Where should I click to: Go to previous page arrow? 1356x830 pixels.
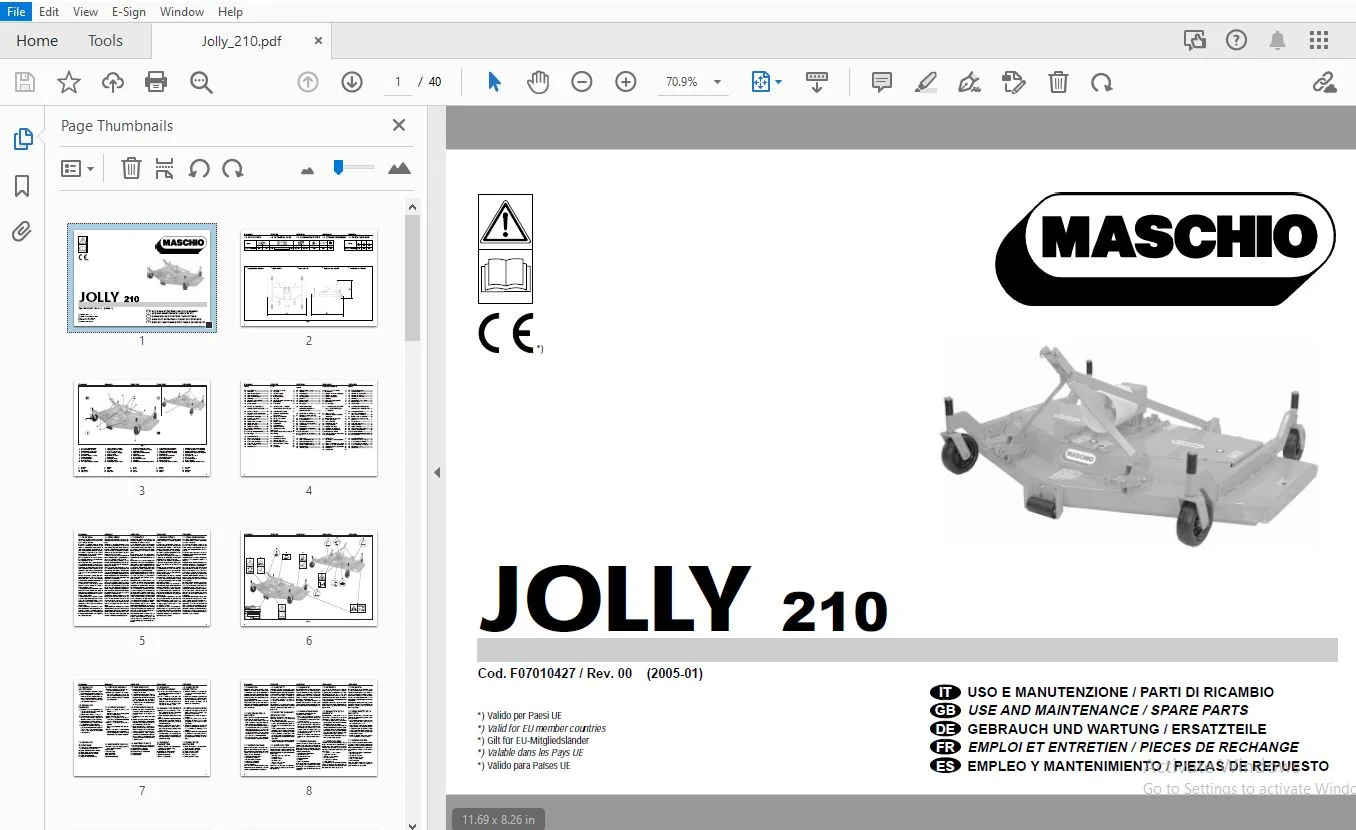pos(308,82)
